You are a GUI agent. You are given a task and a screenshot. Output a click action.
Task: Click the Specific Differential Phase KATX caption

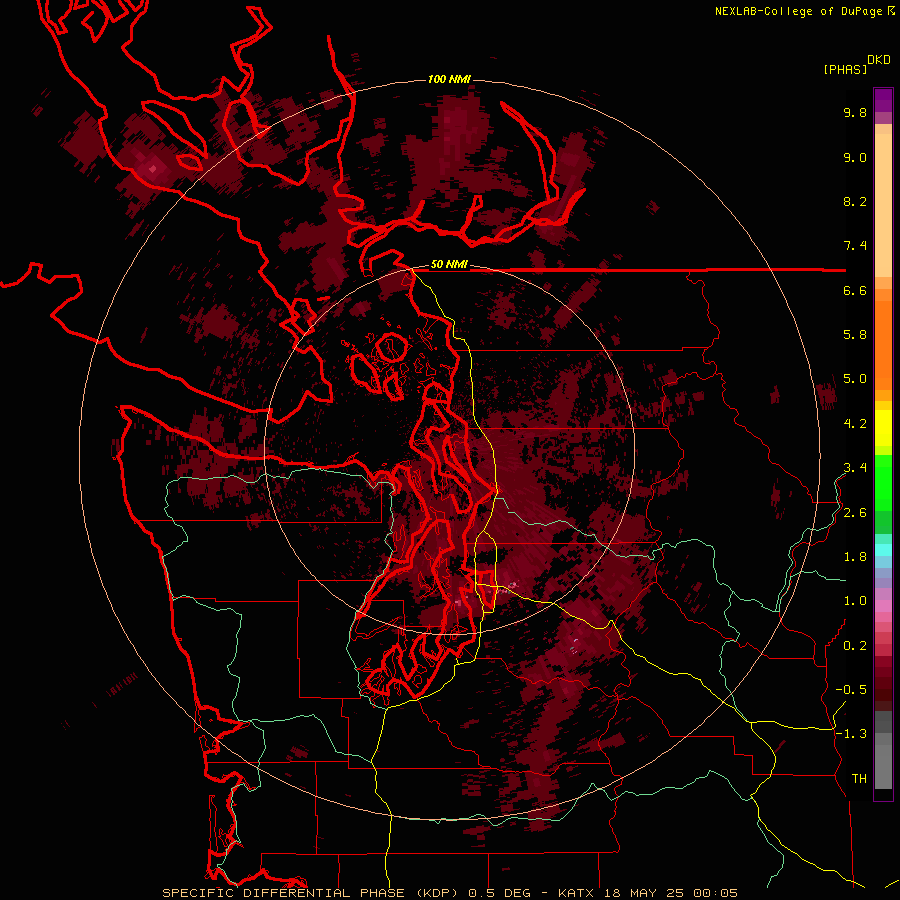pos(449,893)
